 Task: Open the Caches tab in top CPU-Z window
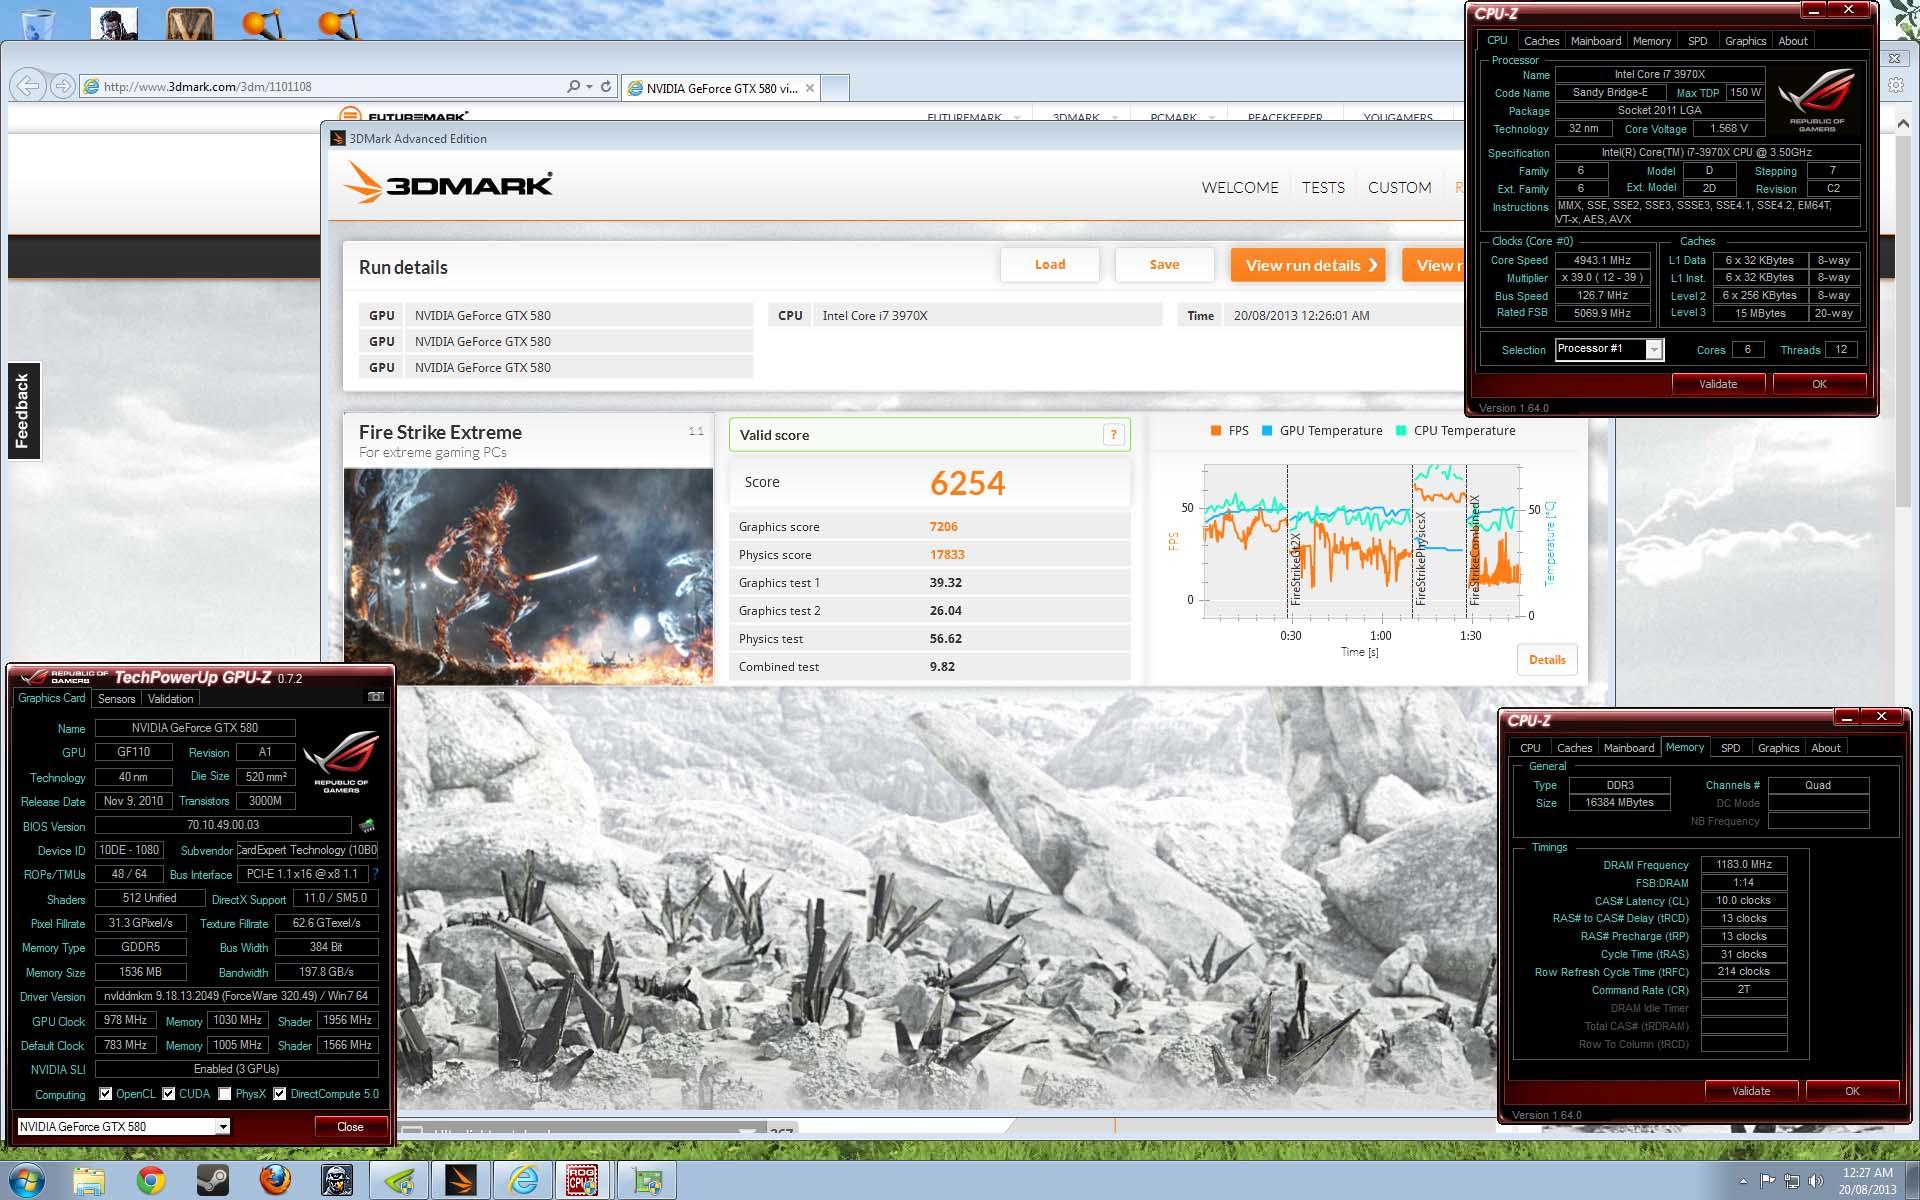[1541, 41]
